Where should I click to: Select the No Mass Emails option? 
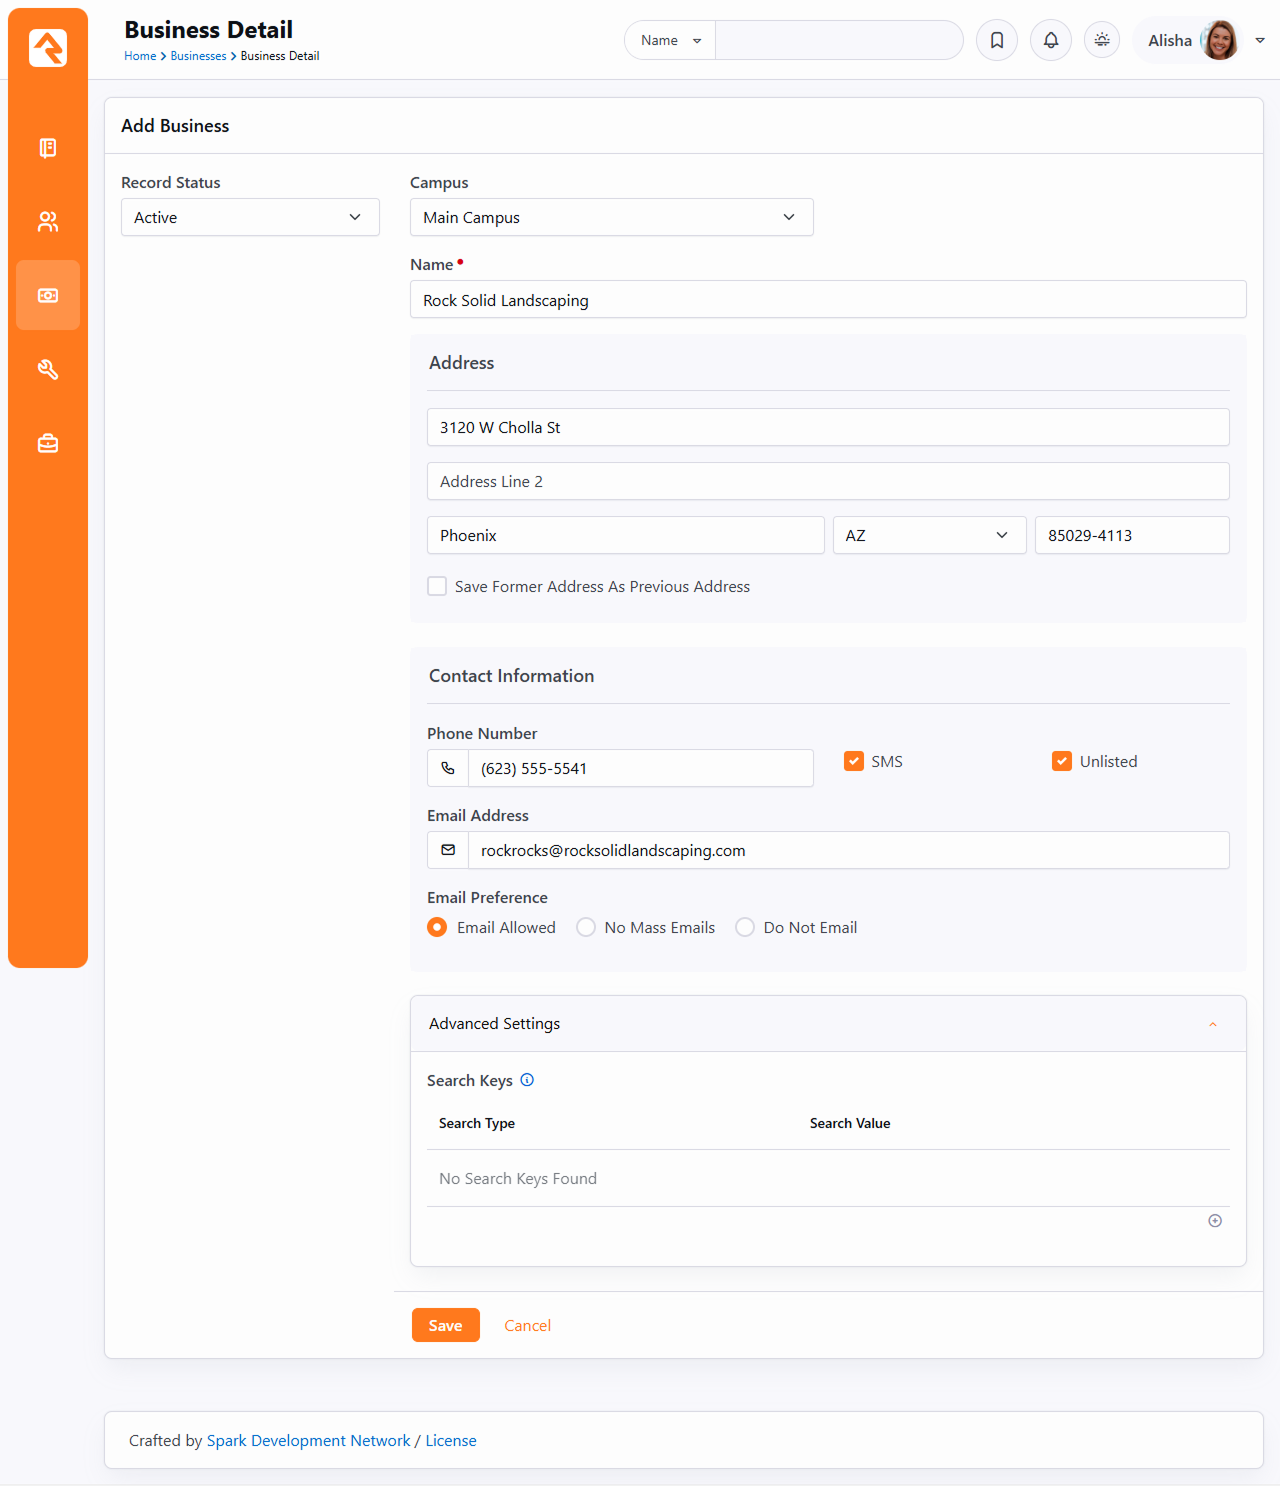(x=586, y=928)
